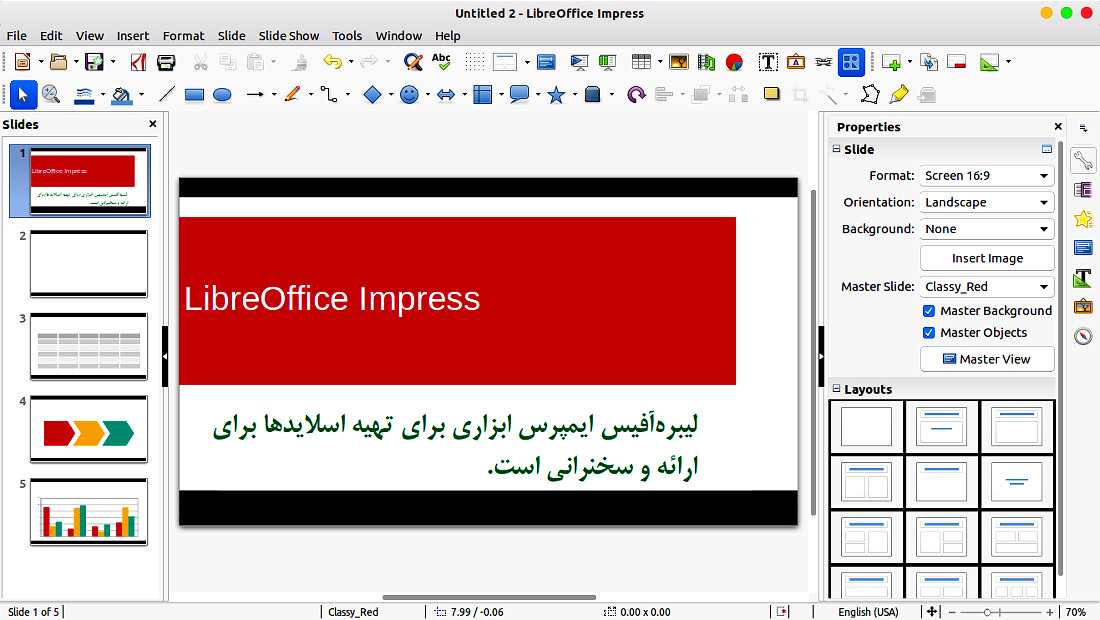The height and width of the screenshot is (620, 1100).
Task: Click the Master View button
Action: (x=987, y=359)
